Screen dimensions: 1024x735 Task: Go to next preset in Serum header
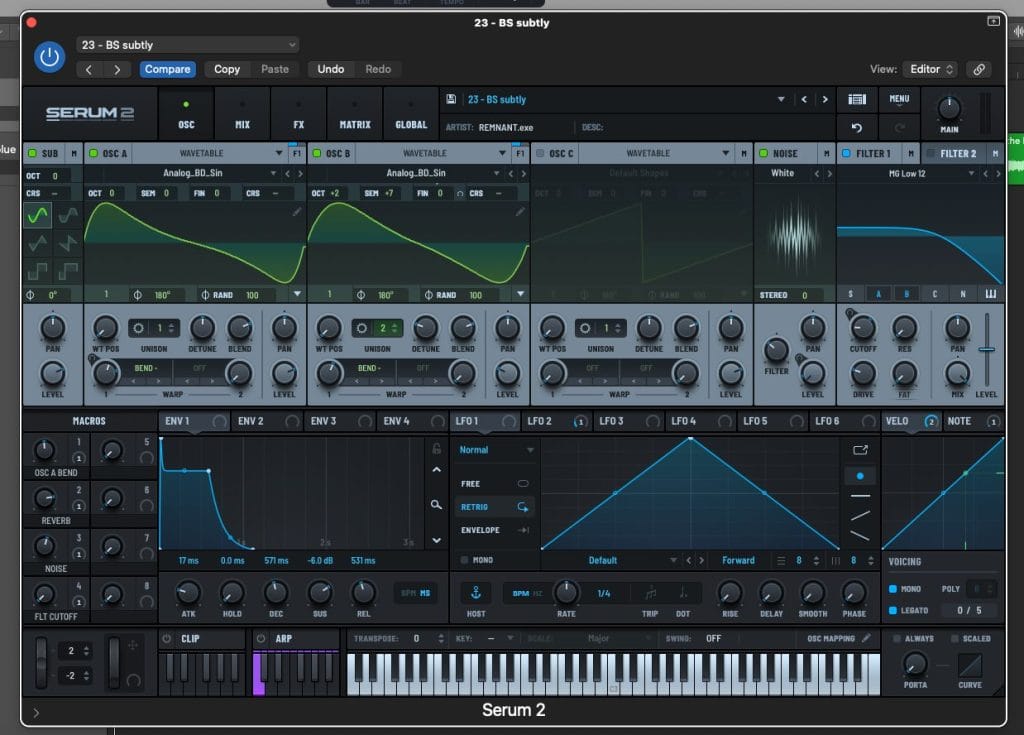(x=825, y=99)
